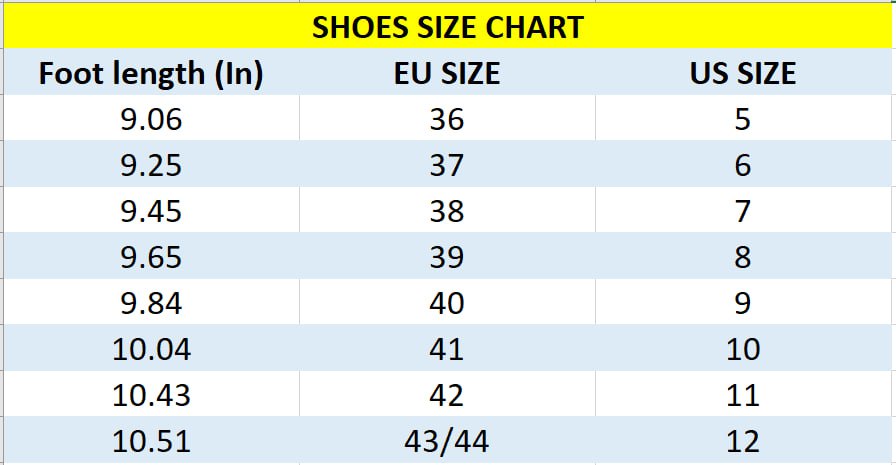
Task: Click the 9.06 foot length cell
Action: (x=151, y=120)
